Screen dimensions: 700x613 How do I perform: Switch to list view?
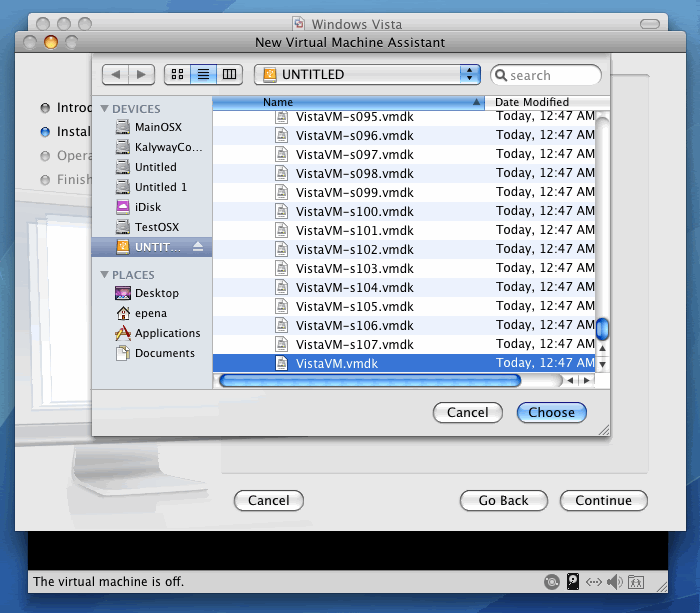pyautogui.click(x=204, y=74)
